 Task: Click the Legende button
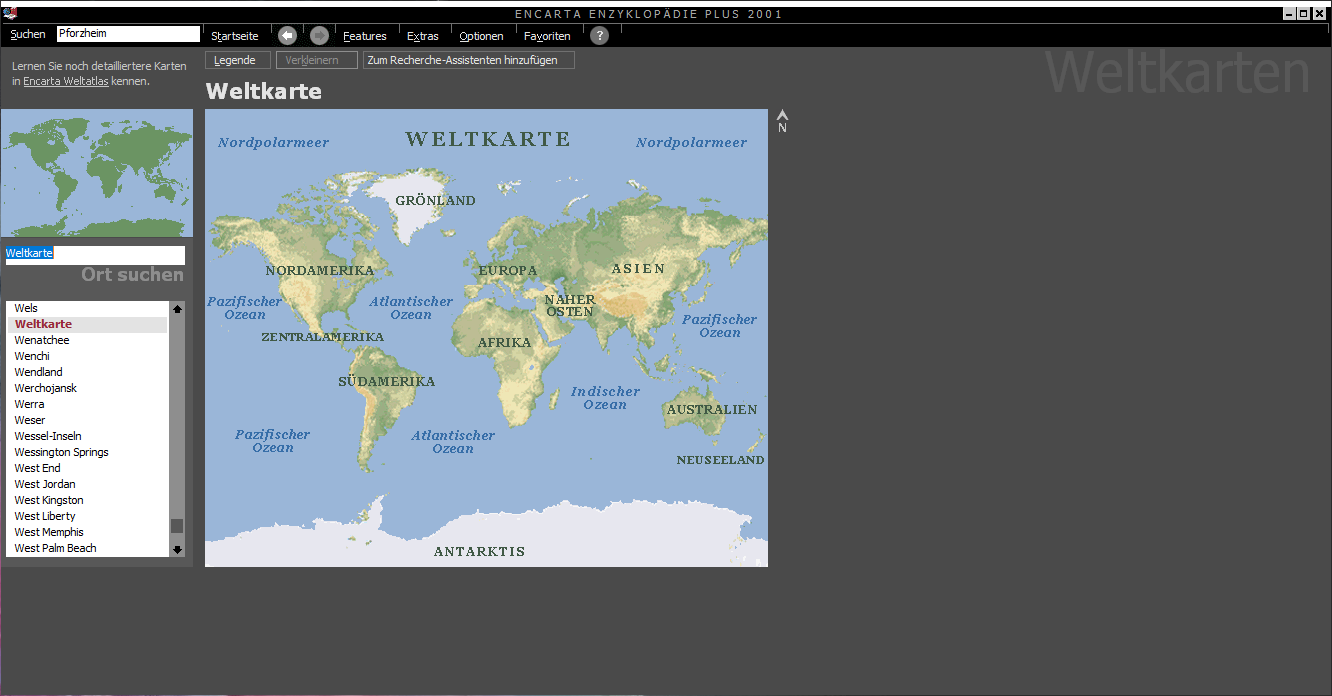click(x=237, y=60)
